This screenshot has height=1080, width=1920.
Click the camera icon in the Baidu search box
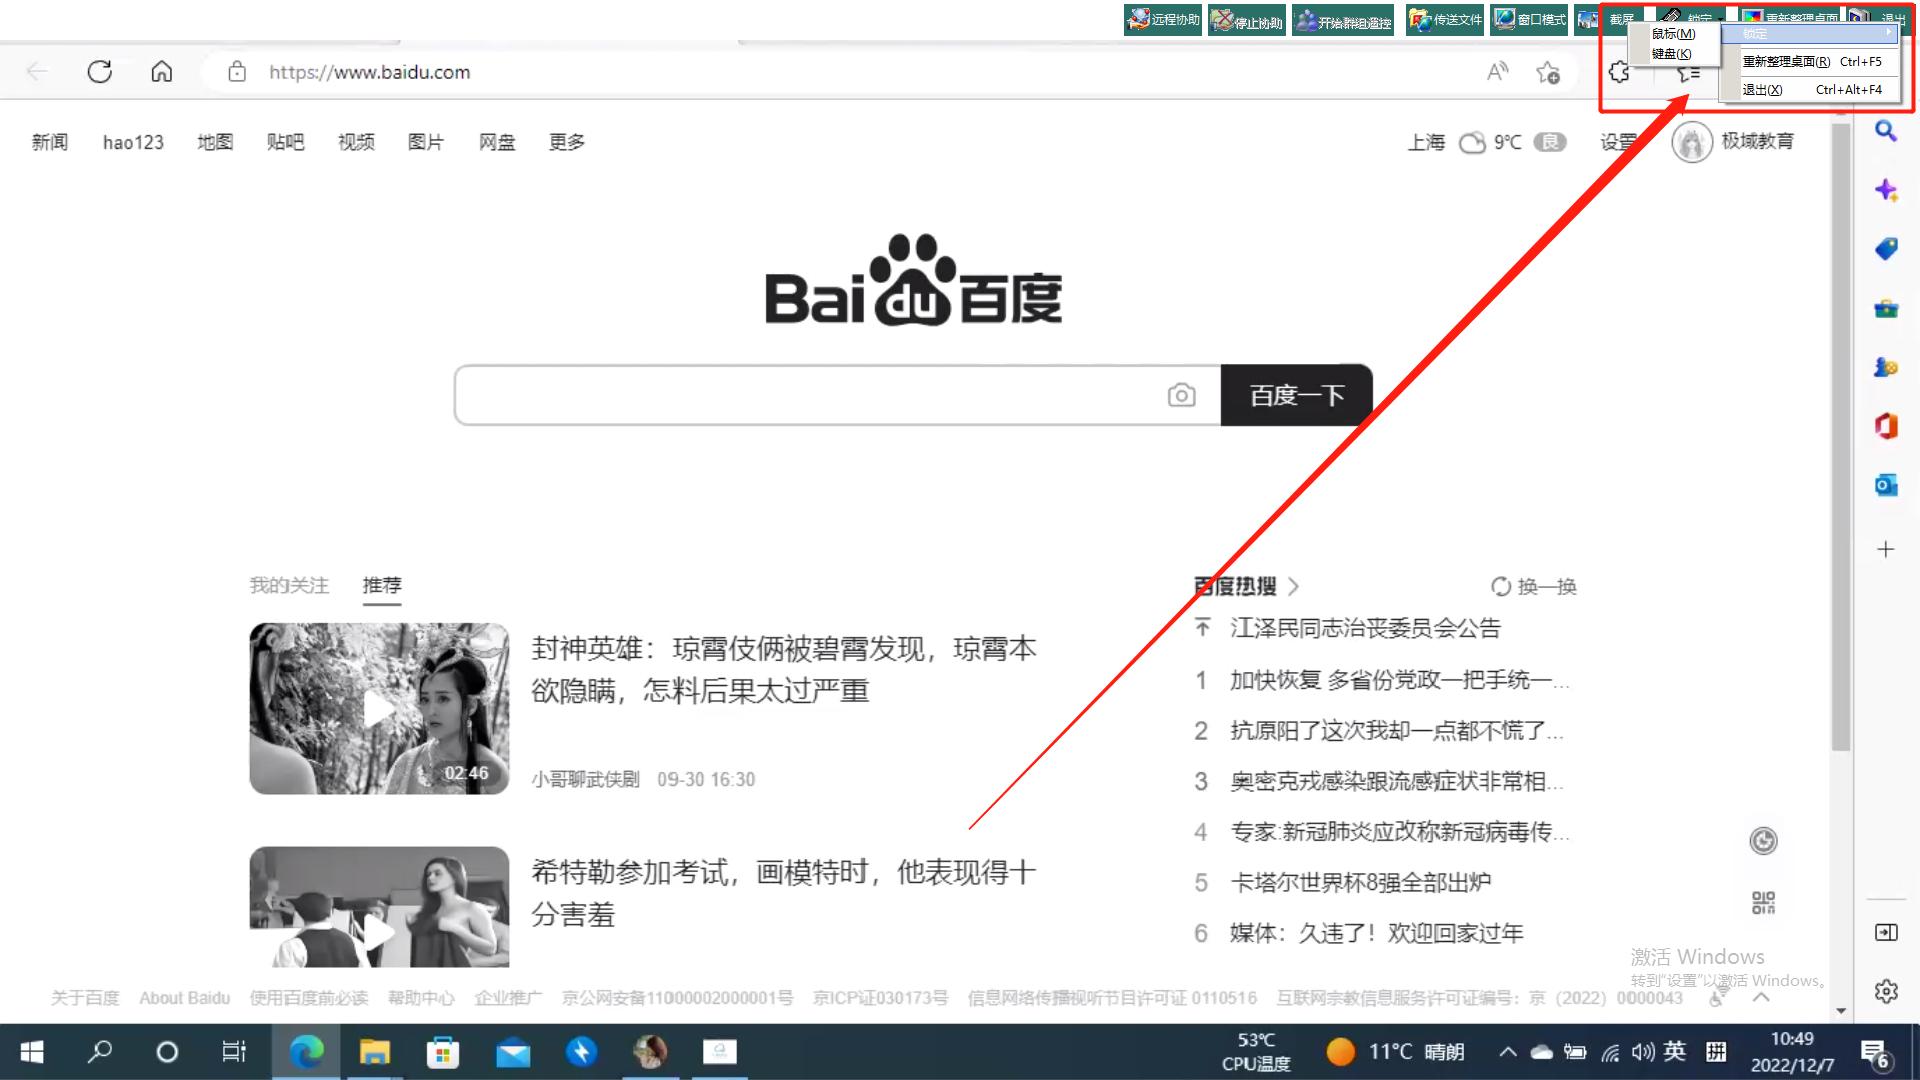pyautogui.click(x=1182, y=395)
